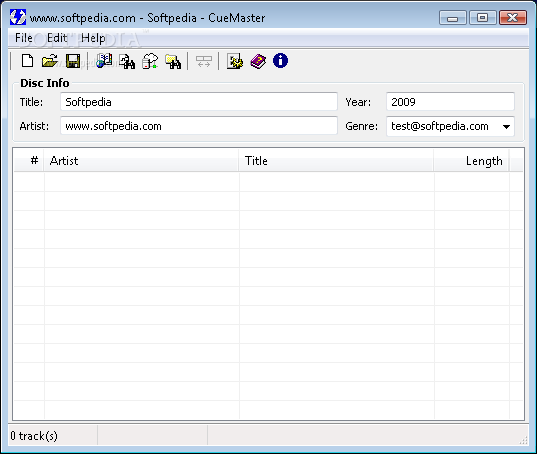Click the folder with binoculars search icon

173,61
